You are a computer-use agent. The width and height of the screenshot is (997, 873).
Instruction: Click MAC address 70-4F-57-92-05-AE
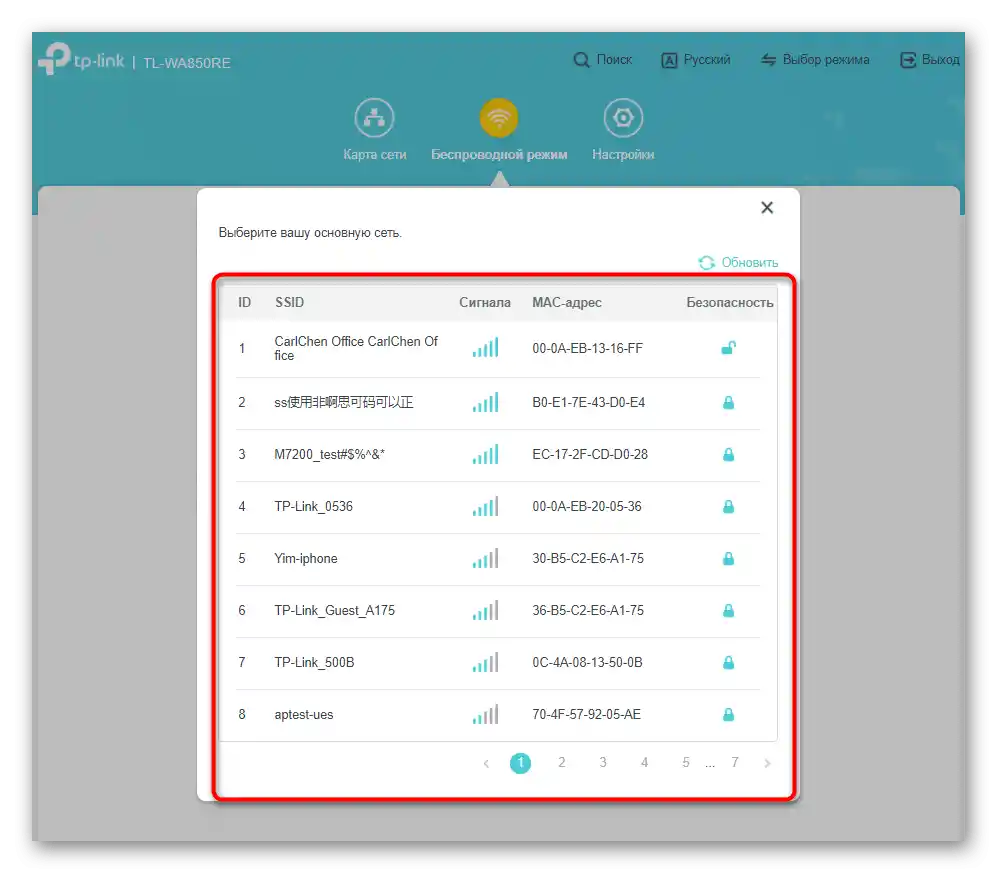[586, 715]
